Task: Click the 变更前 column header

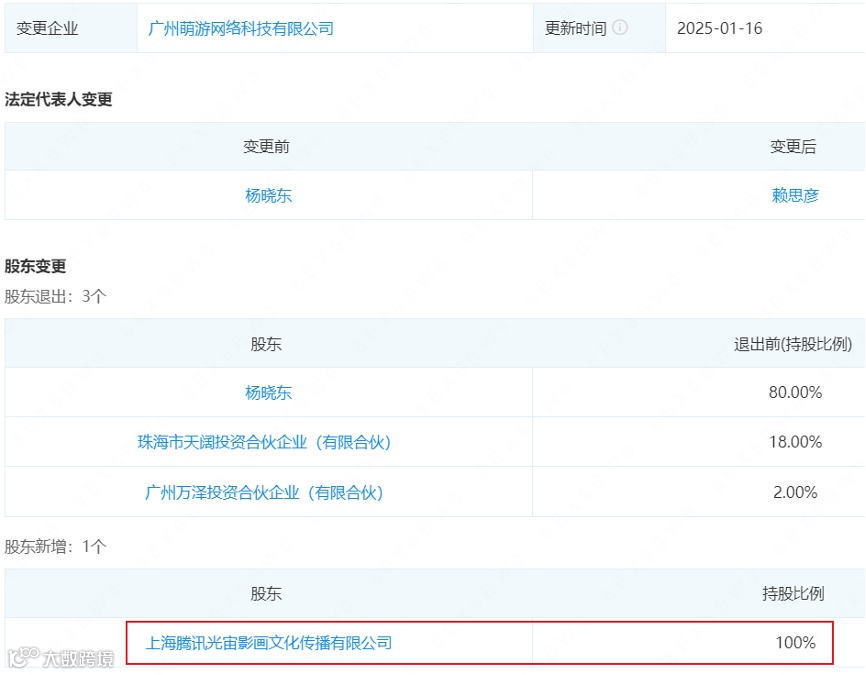Action: pos(267,146)
